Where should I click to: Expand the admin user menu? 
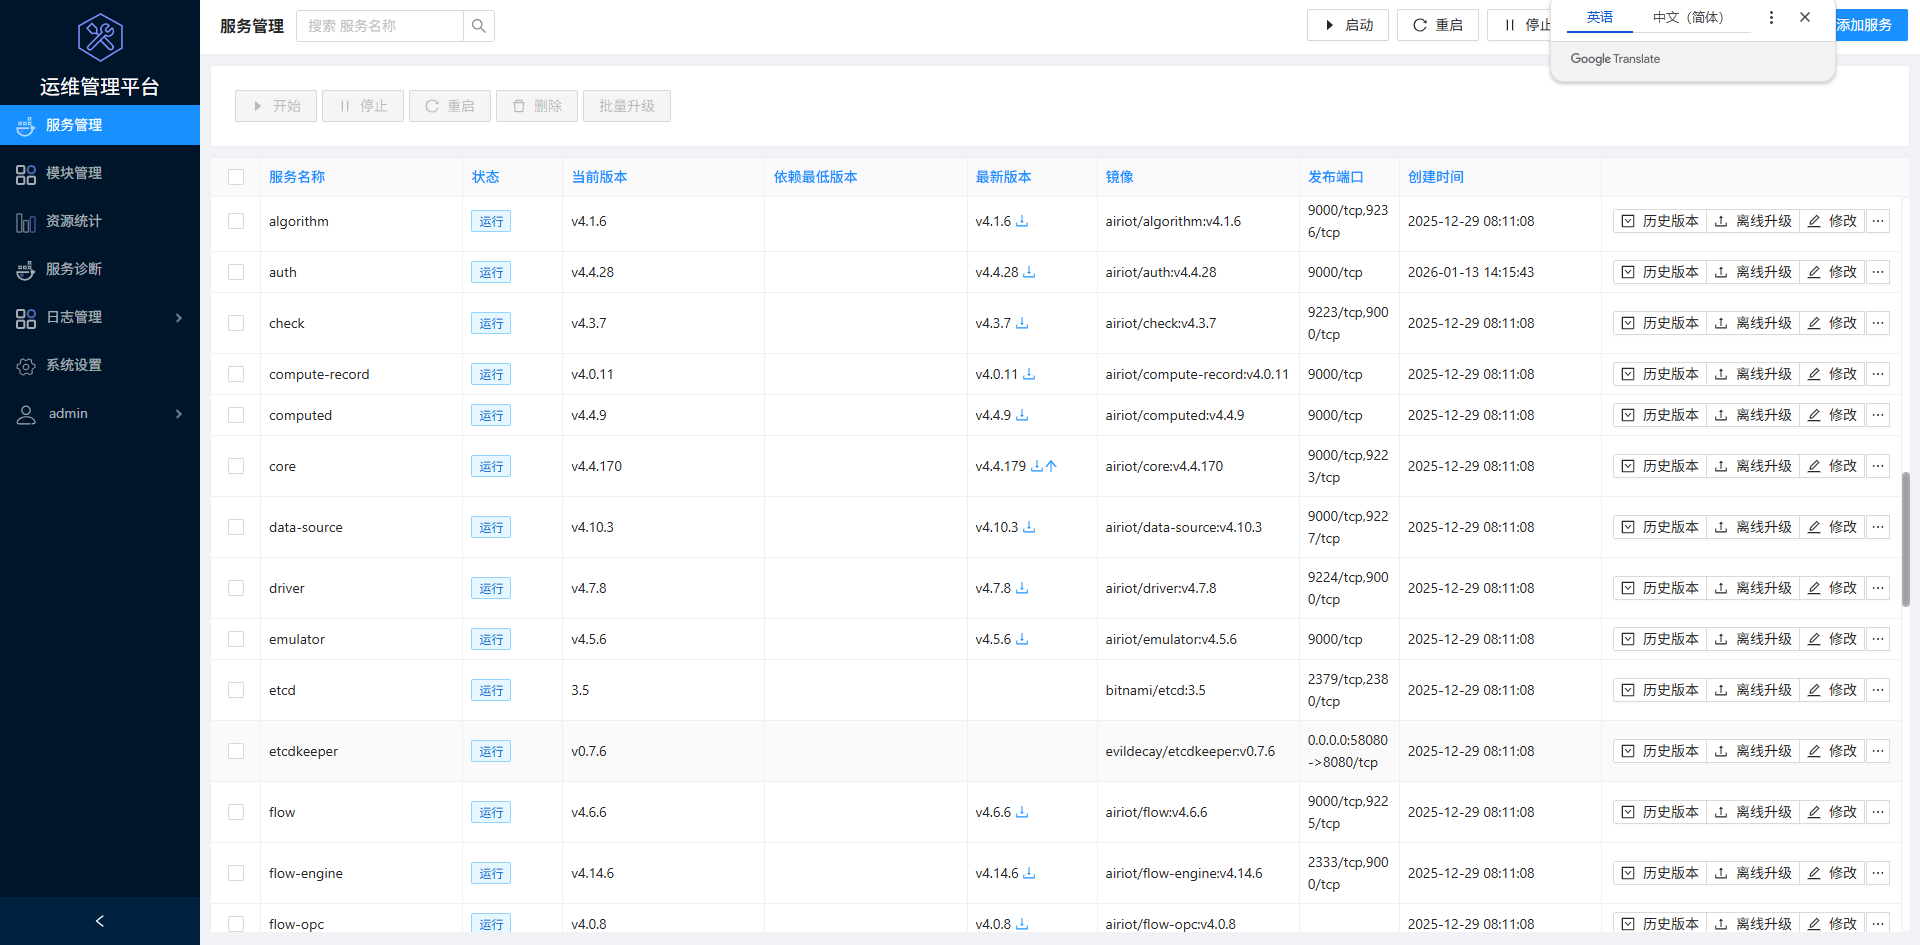point(100,413)
